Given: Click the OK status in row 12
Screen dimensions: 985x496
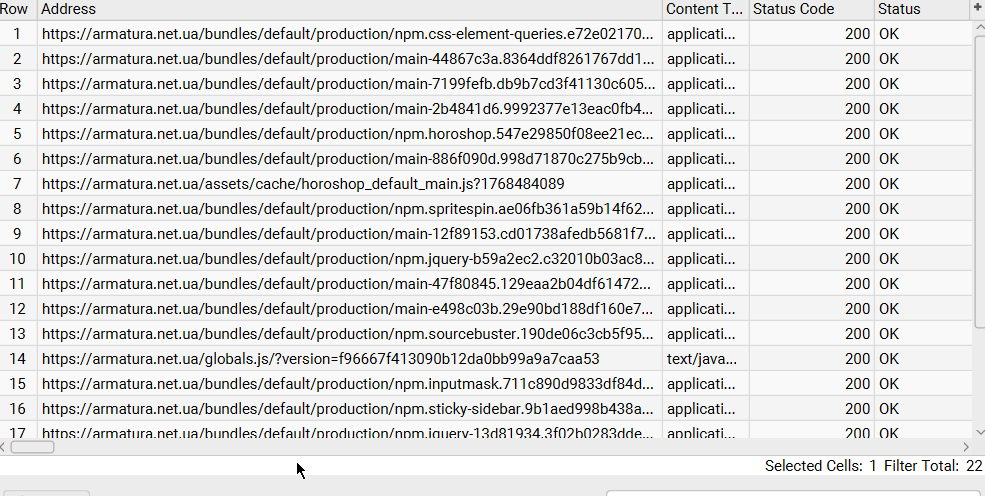Looking at the screenshot, I should [889, 308].
